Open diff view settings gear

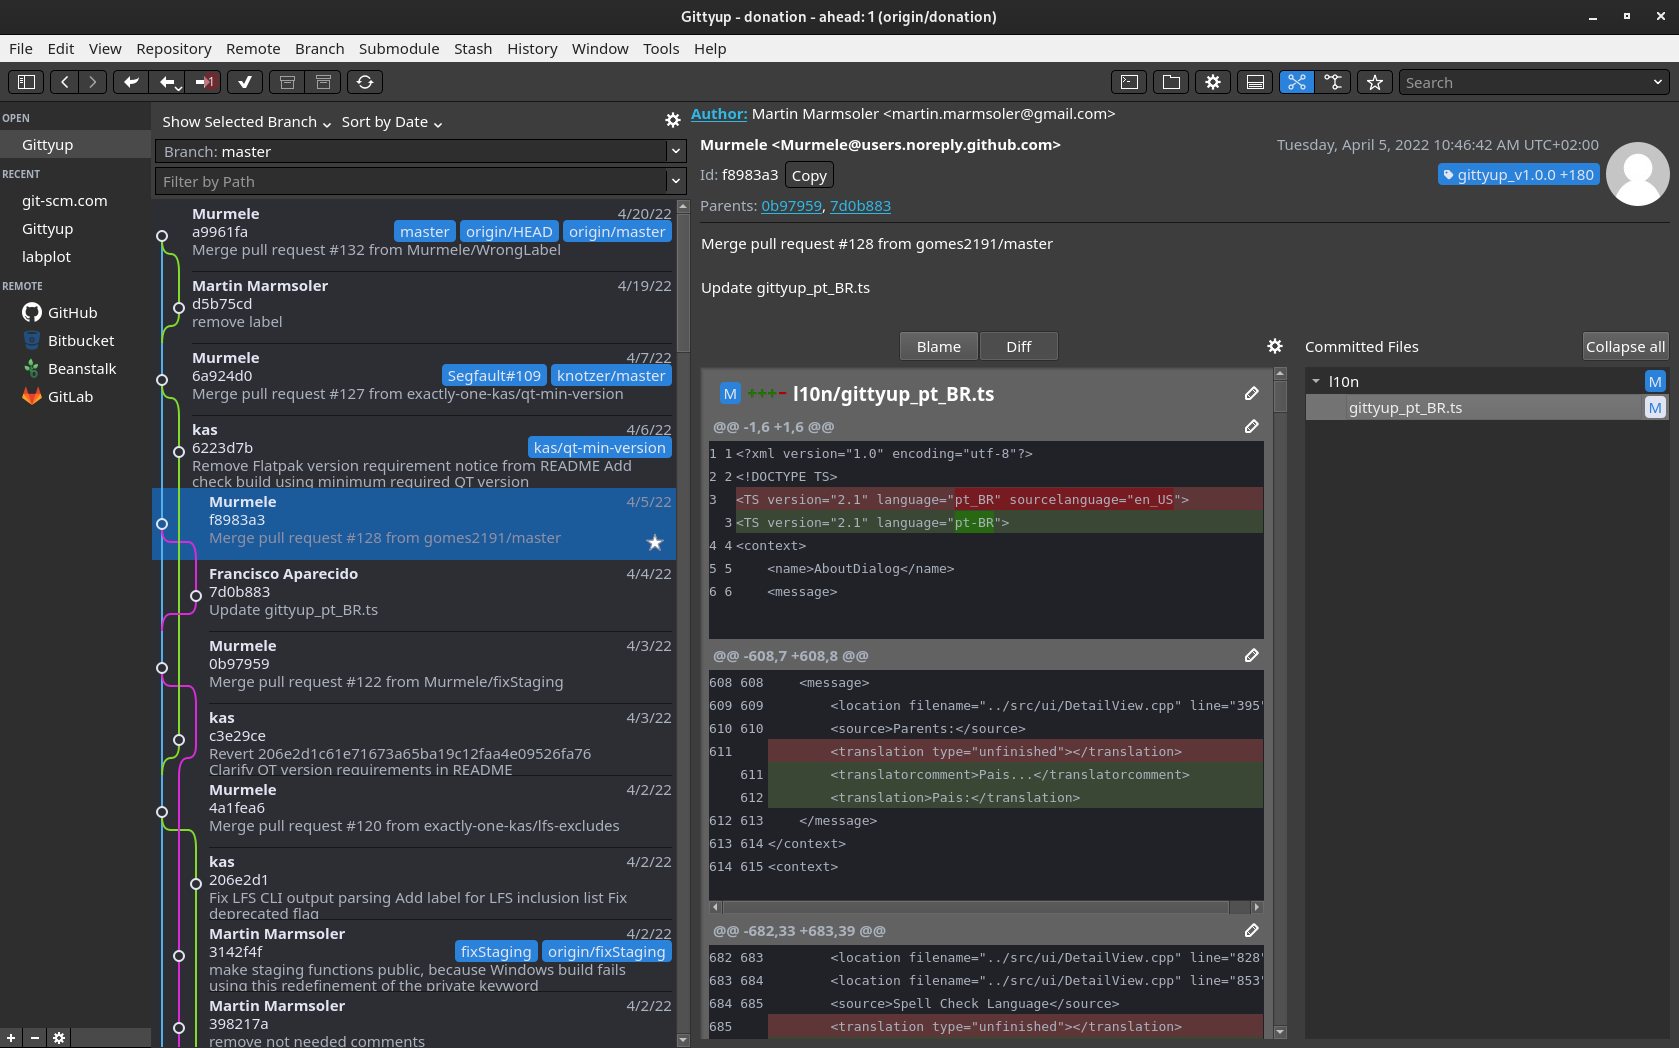(1275, 346)
